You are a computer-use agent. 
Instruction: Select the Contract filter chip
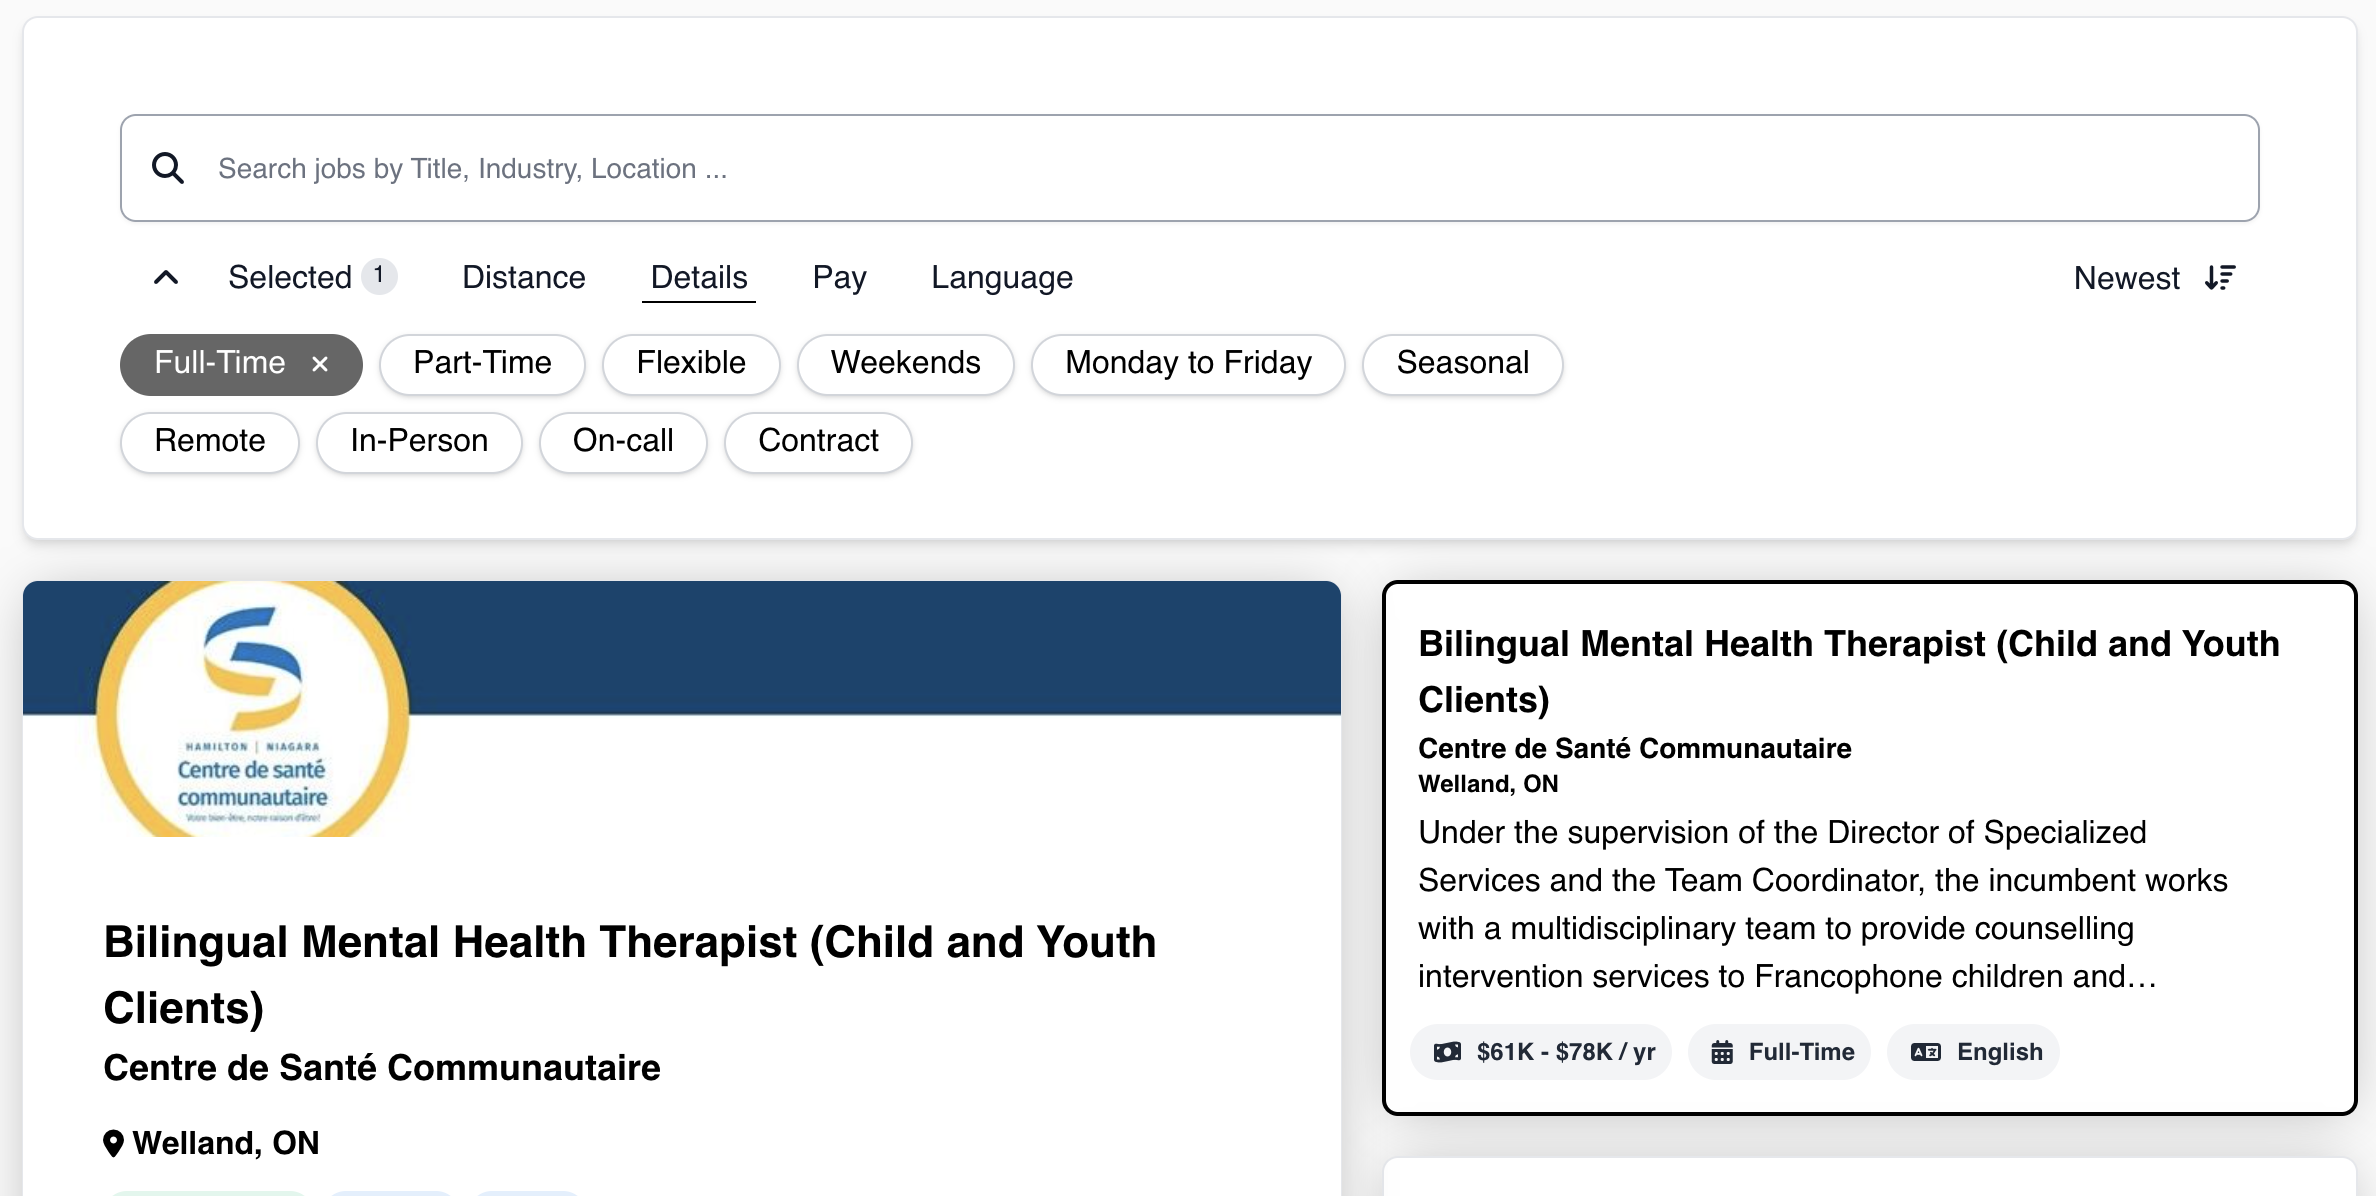818,441
